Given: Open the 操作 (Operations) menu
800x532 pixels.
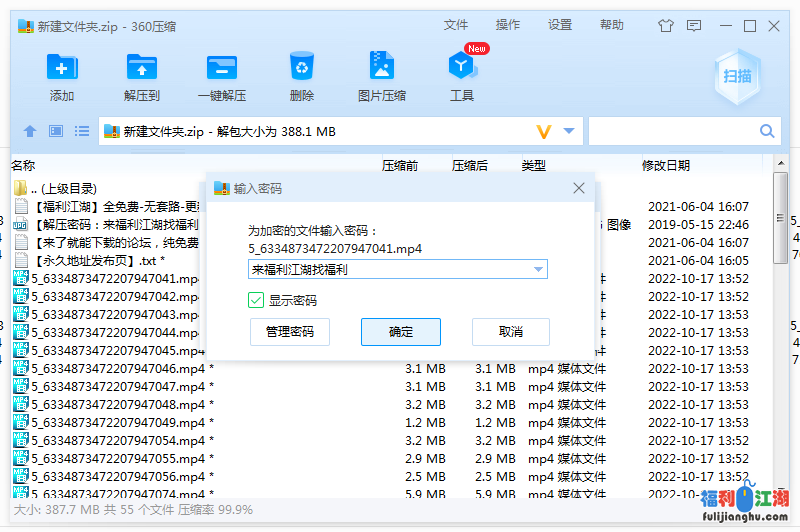Looking at the screenshot, I should [508, 25].
